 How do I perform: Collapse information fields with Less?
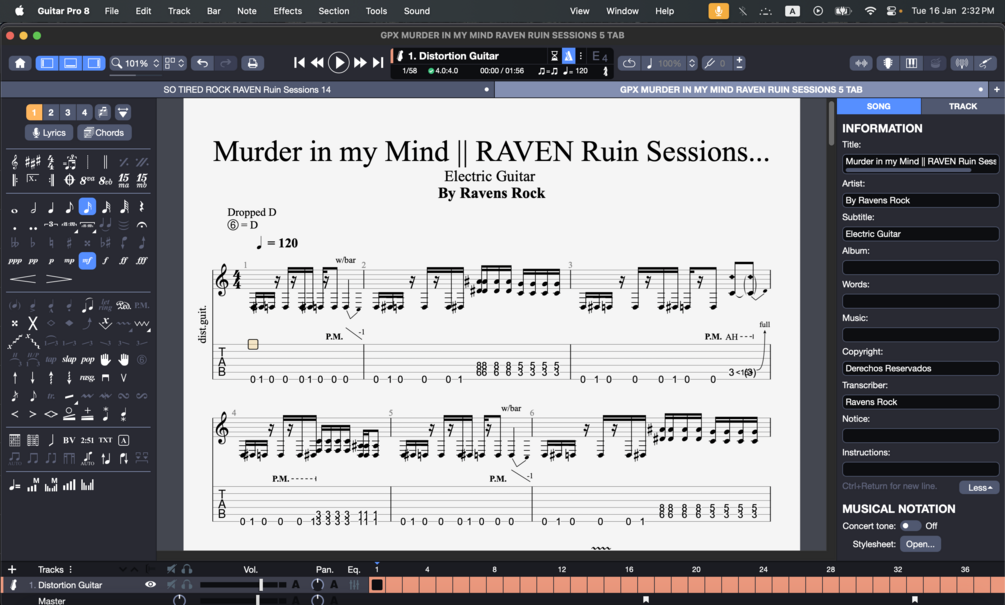979,488
